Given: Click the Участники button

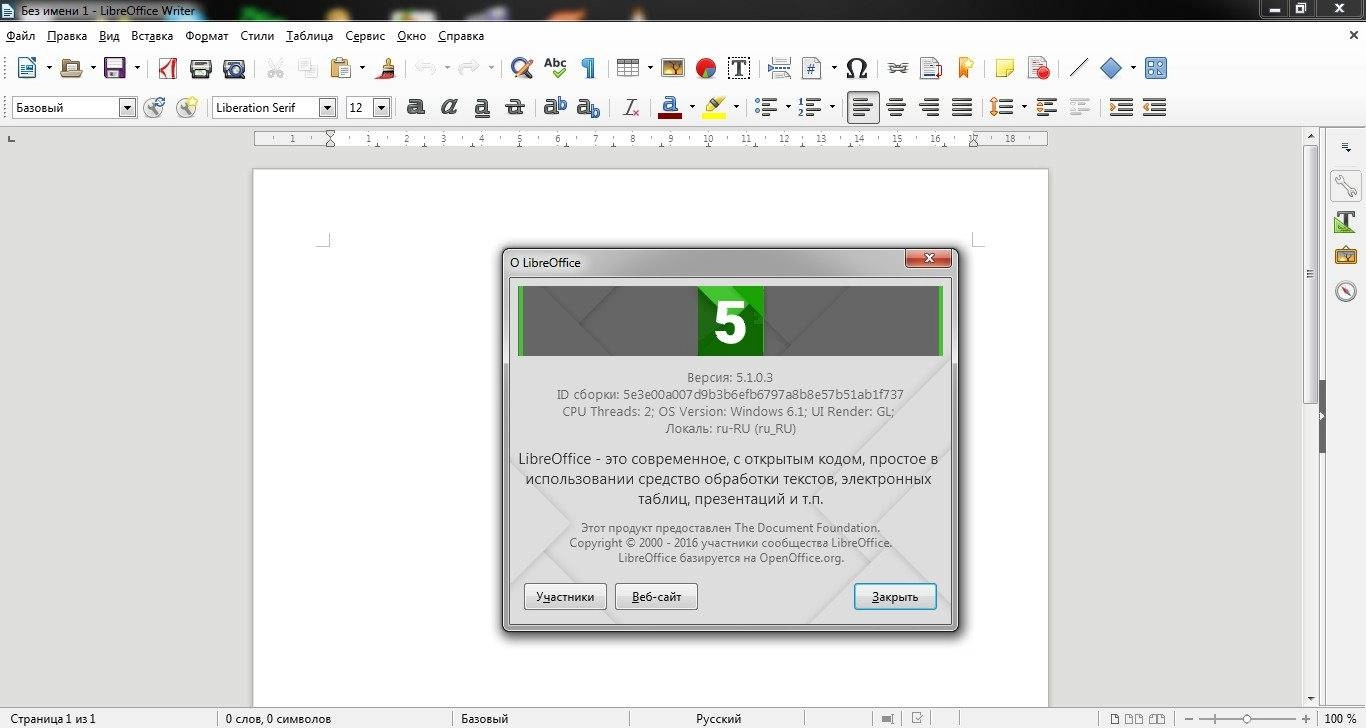Looking at the screenshot, I should (565, 597).
